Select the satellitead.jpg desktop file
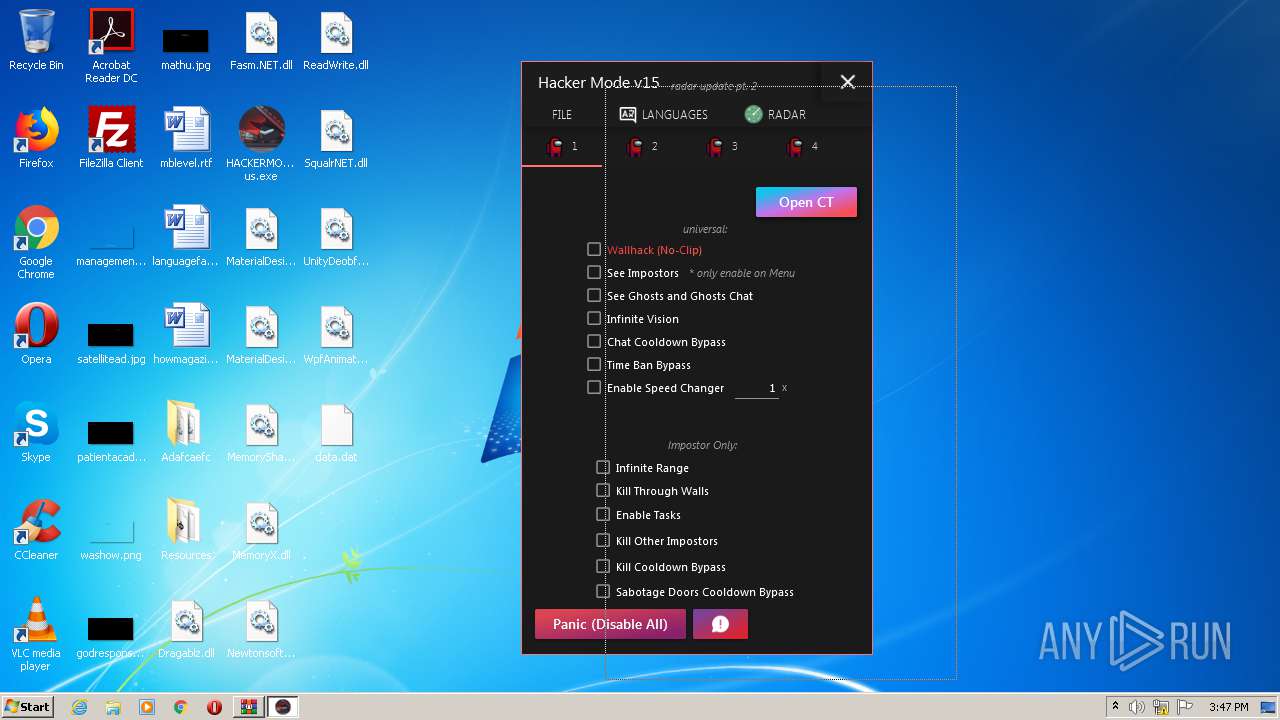This screenshot has height=720, width=1280. [111, 343]
